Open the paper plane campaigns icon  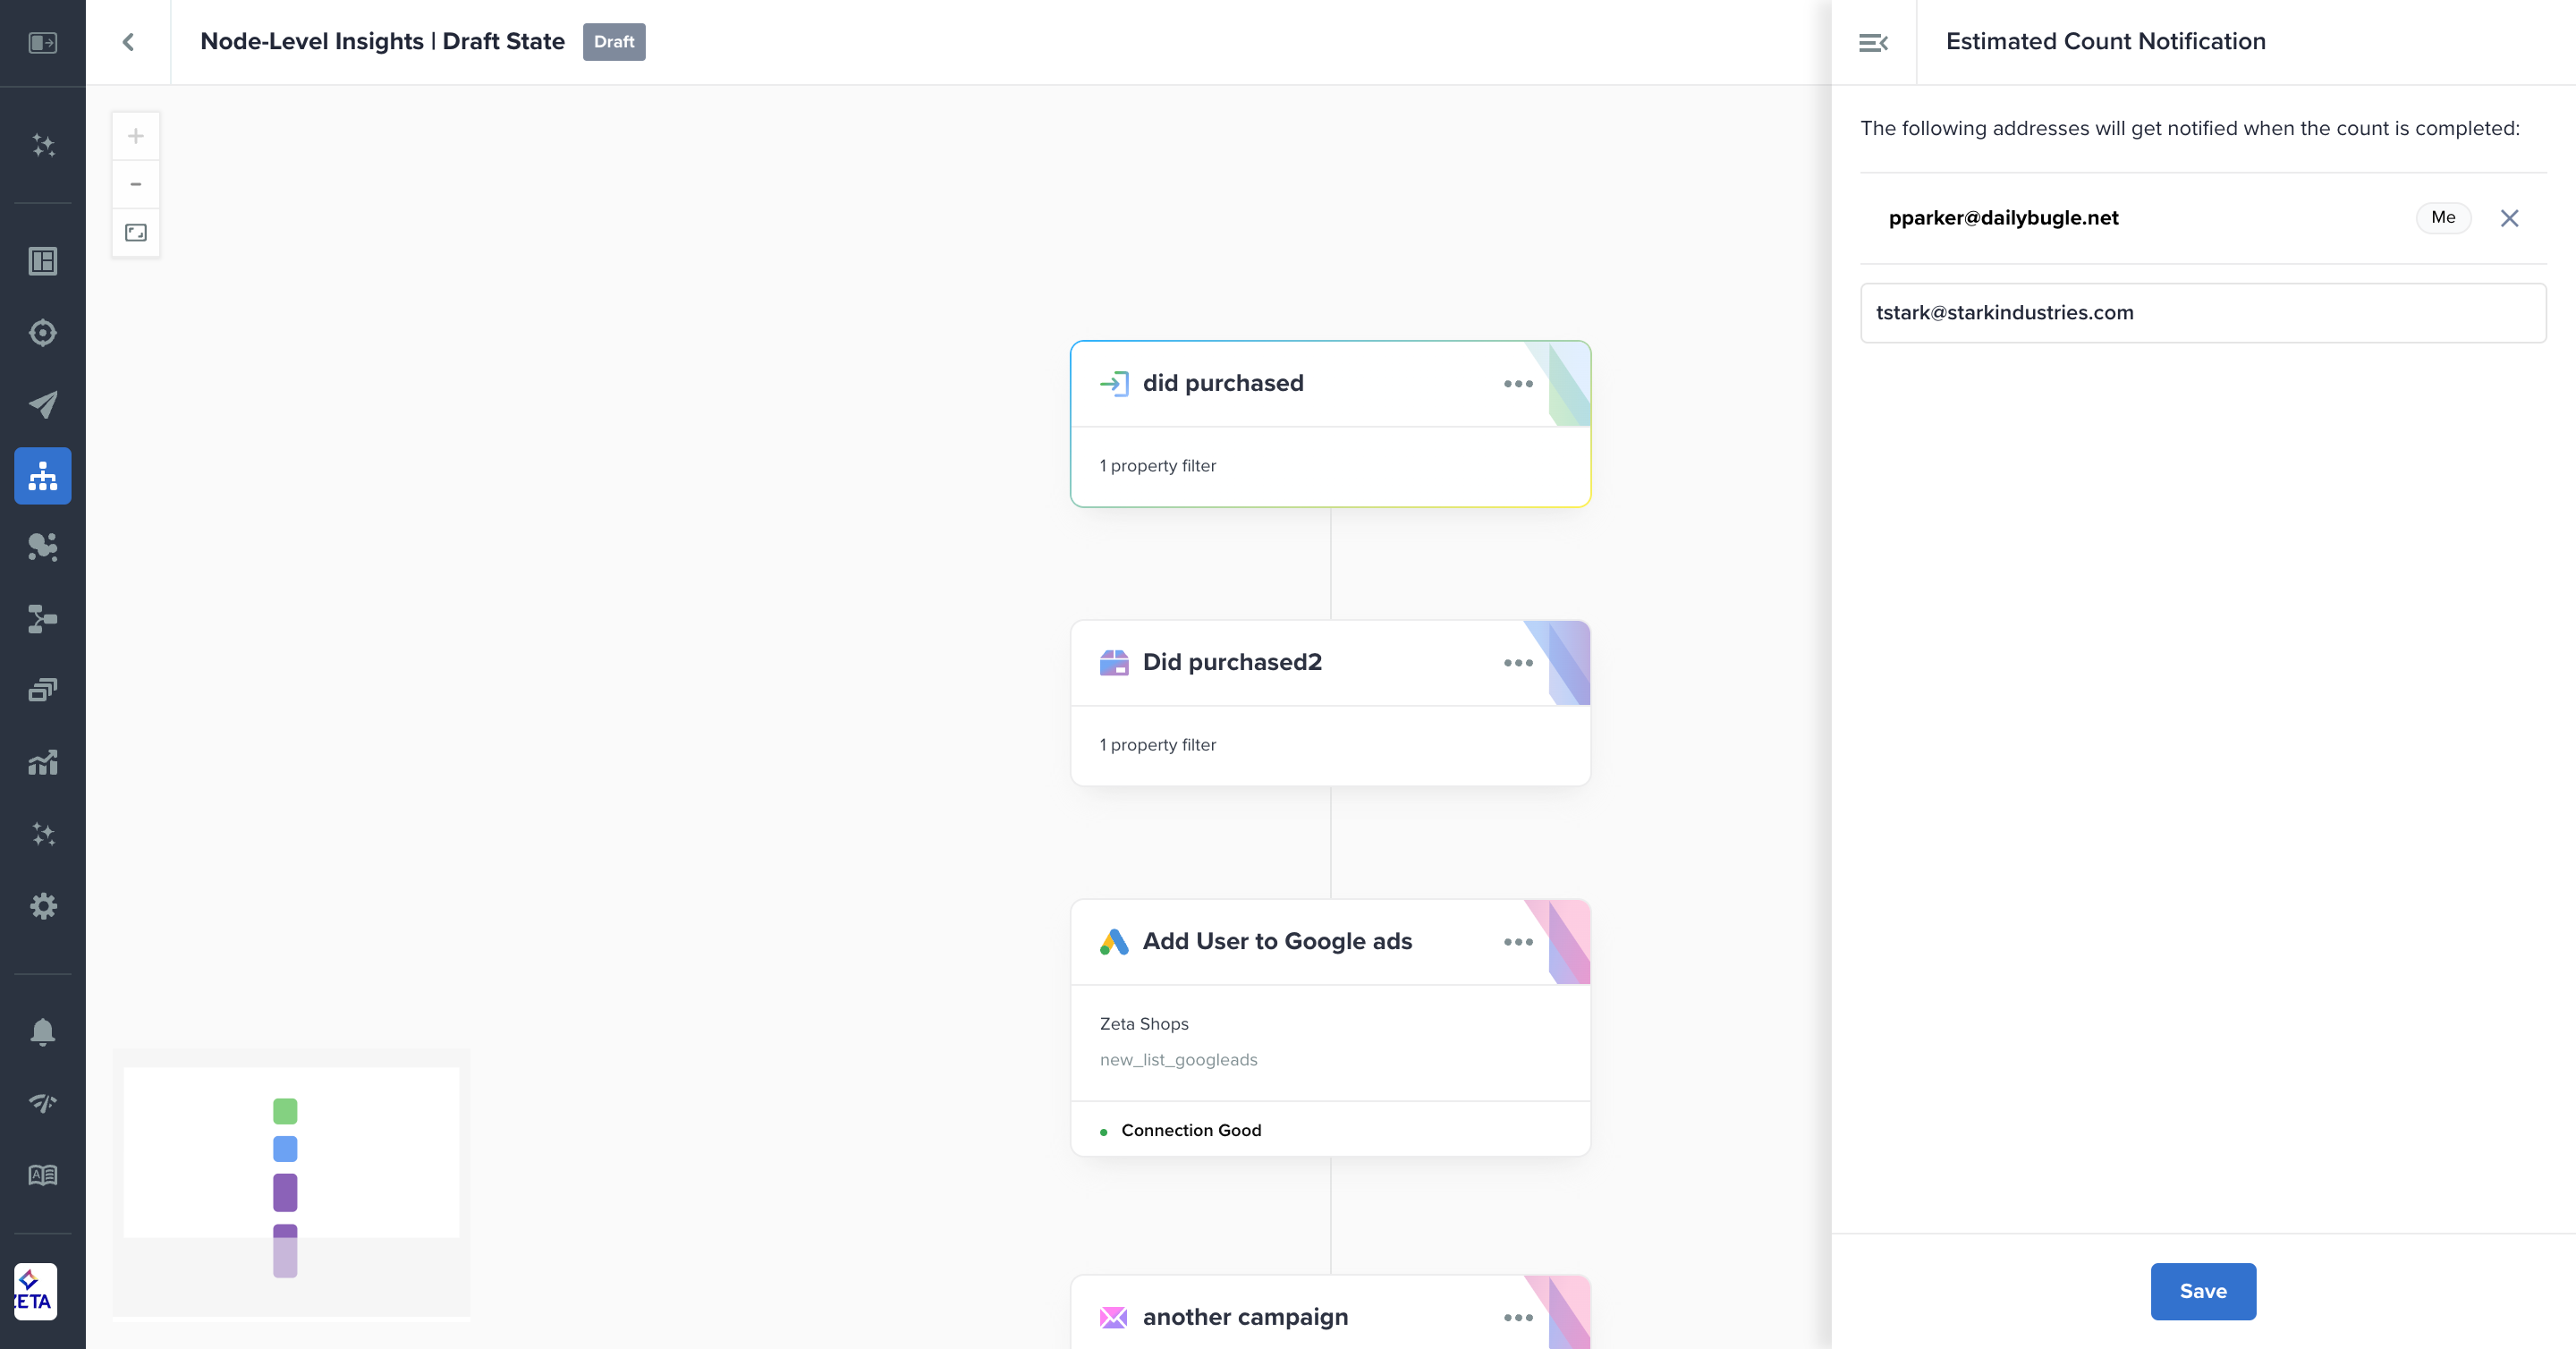click(43, 404)
